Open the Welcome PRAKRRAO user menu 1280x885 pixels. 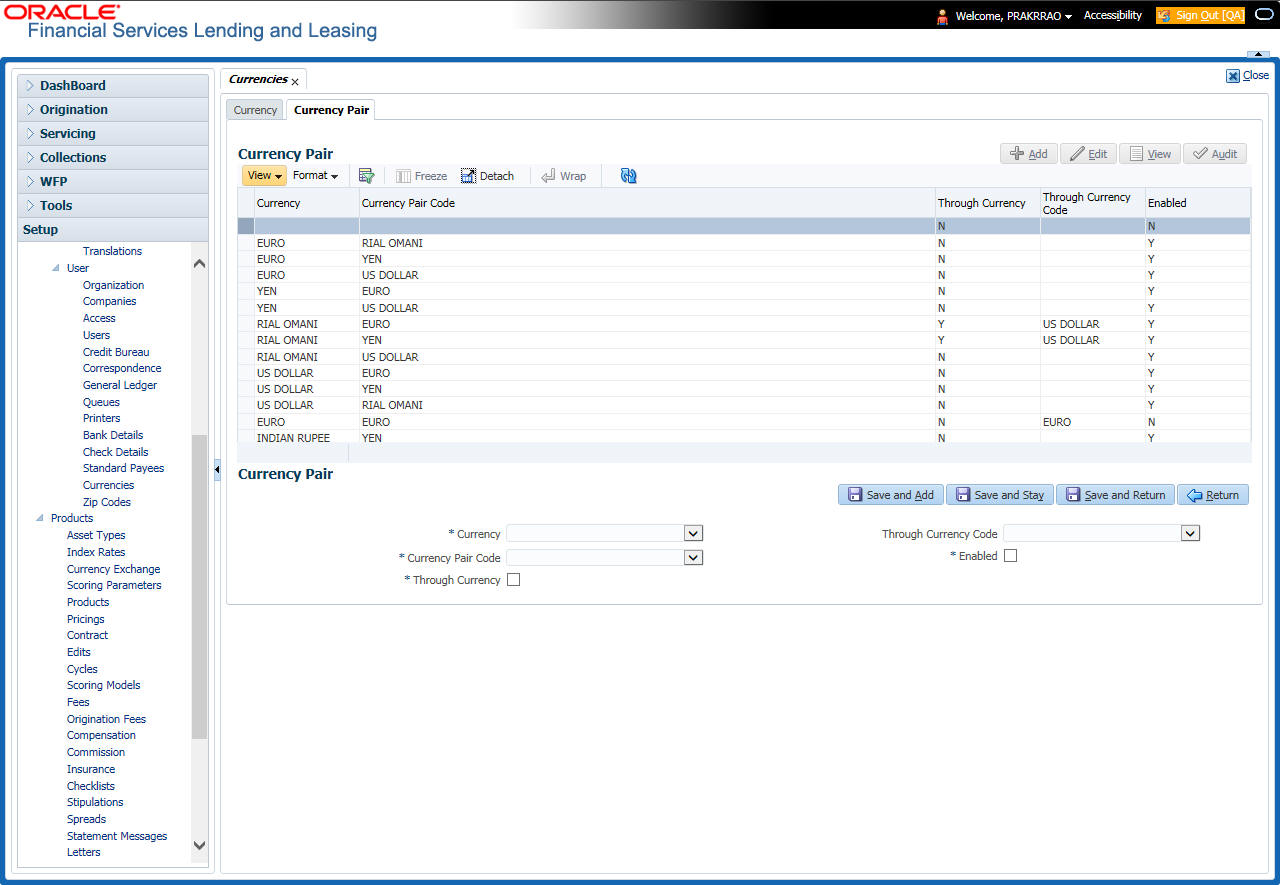tap(1013, 16)
